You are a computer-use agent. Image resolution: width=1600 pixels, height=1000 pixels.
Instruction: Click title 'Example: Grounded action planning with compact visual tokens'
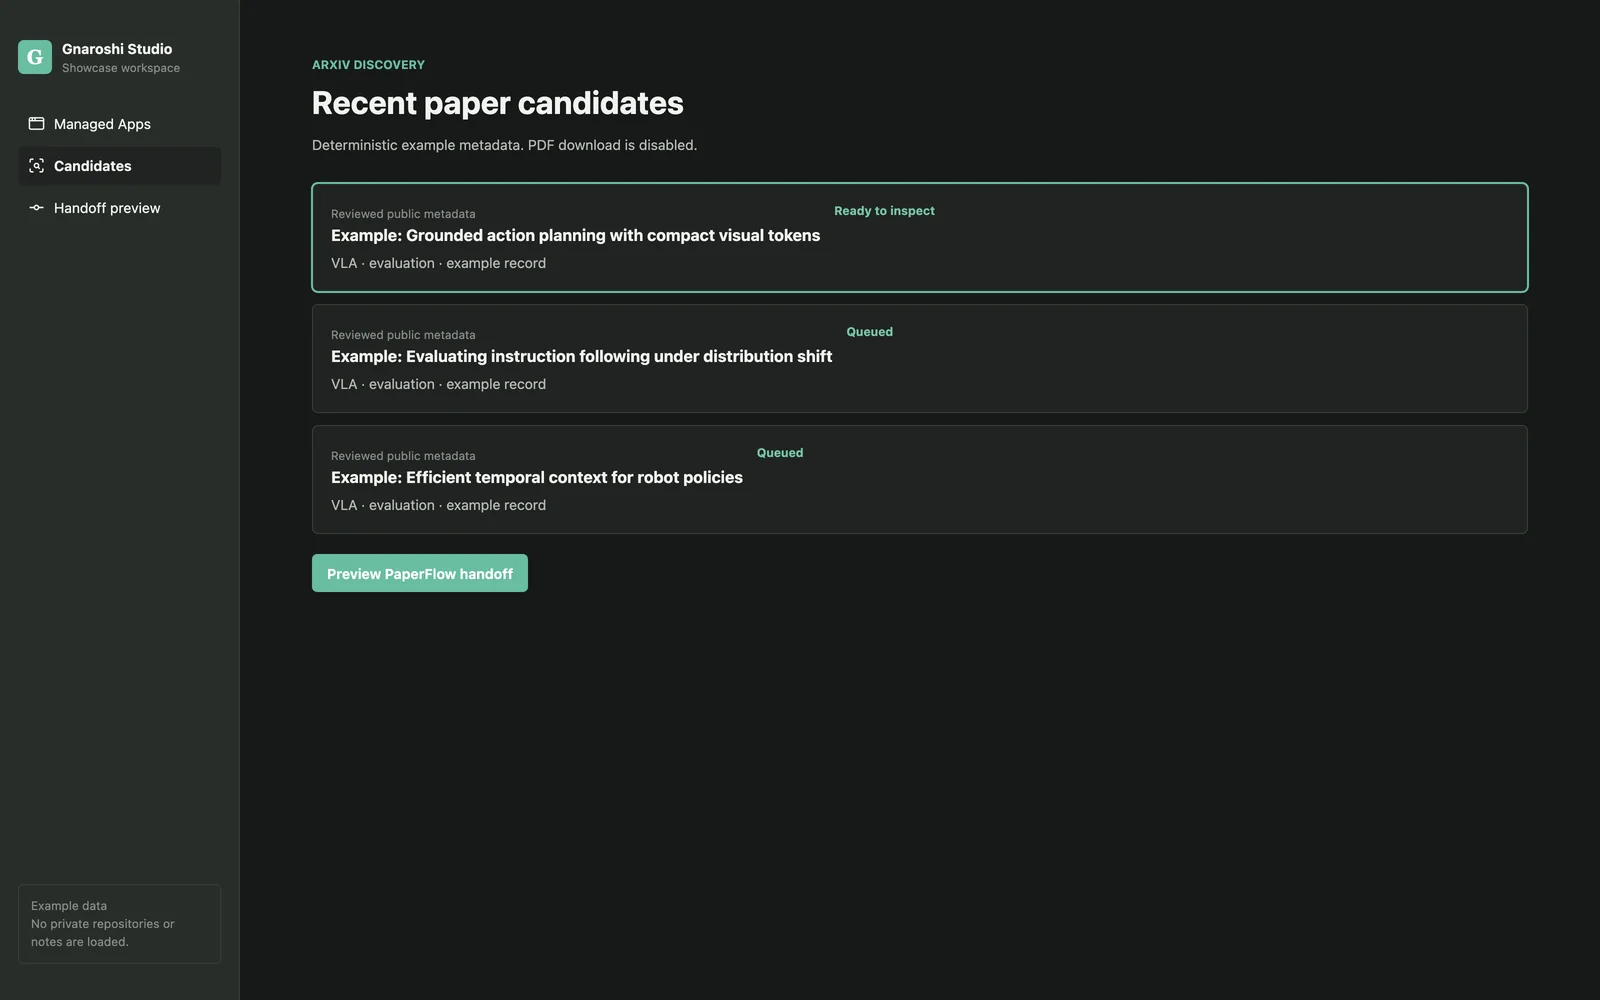[x=575, y=235]
